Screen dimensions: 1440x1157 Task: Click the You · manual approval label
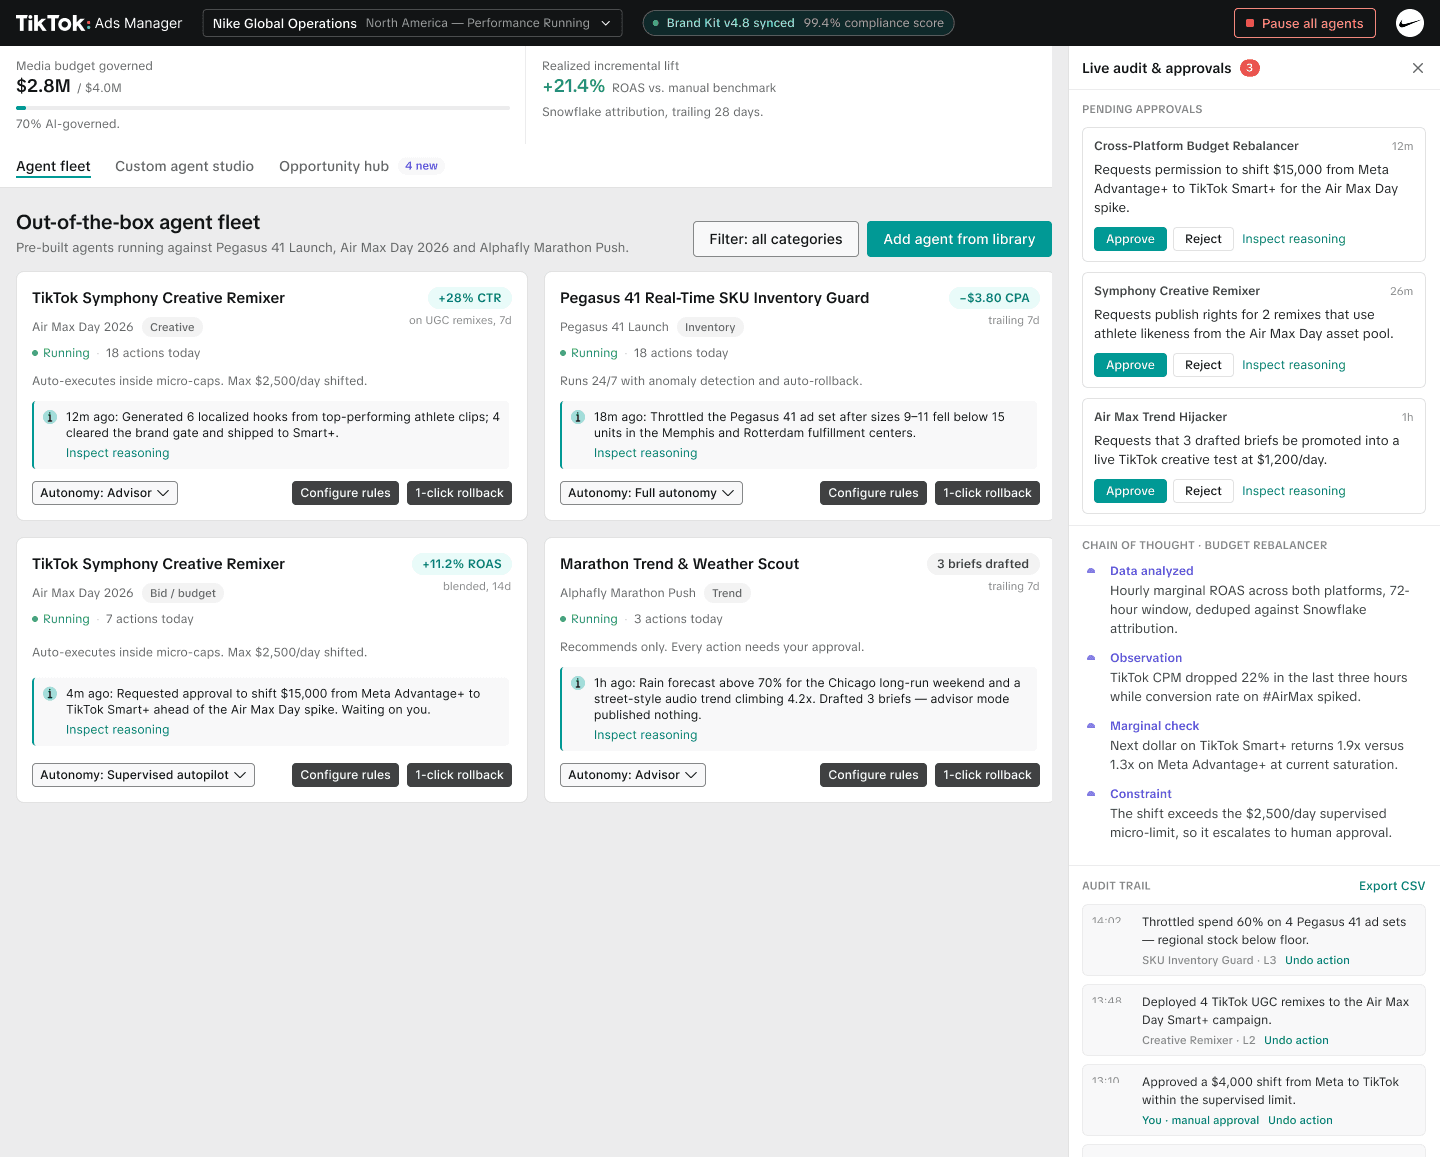point(1200,1120)
